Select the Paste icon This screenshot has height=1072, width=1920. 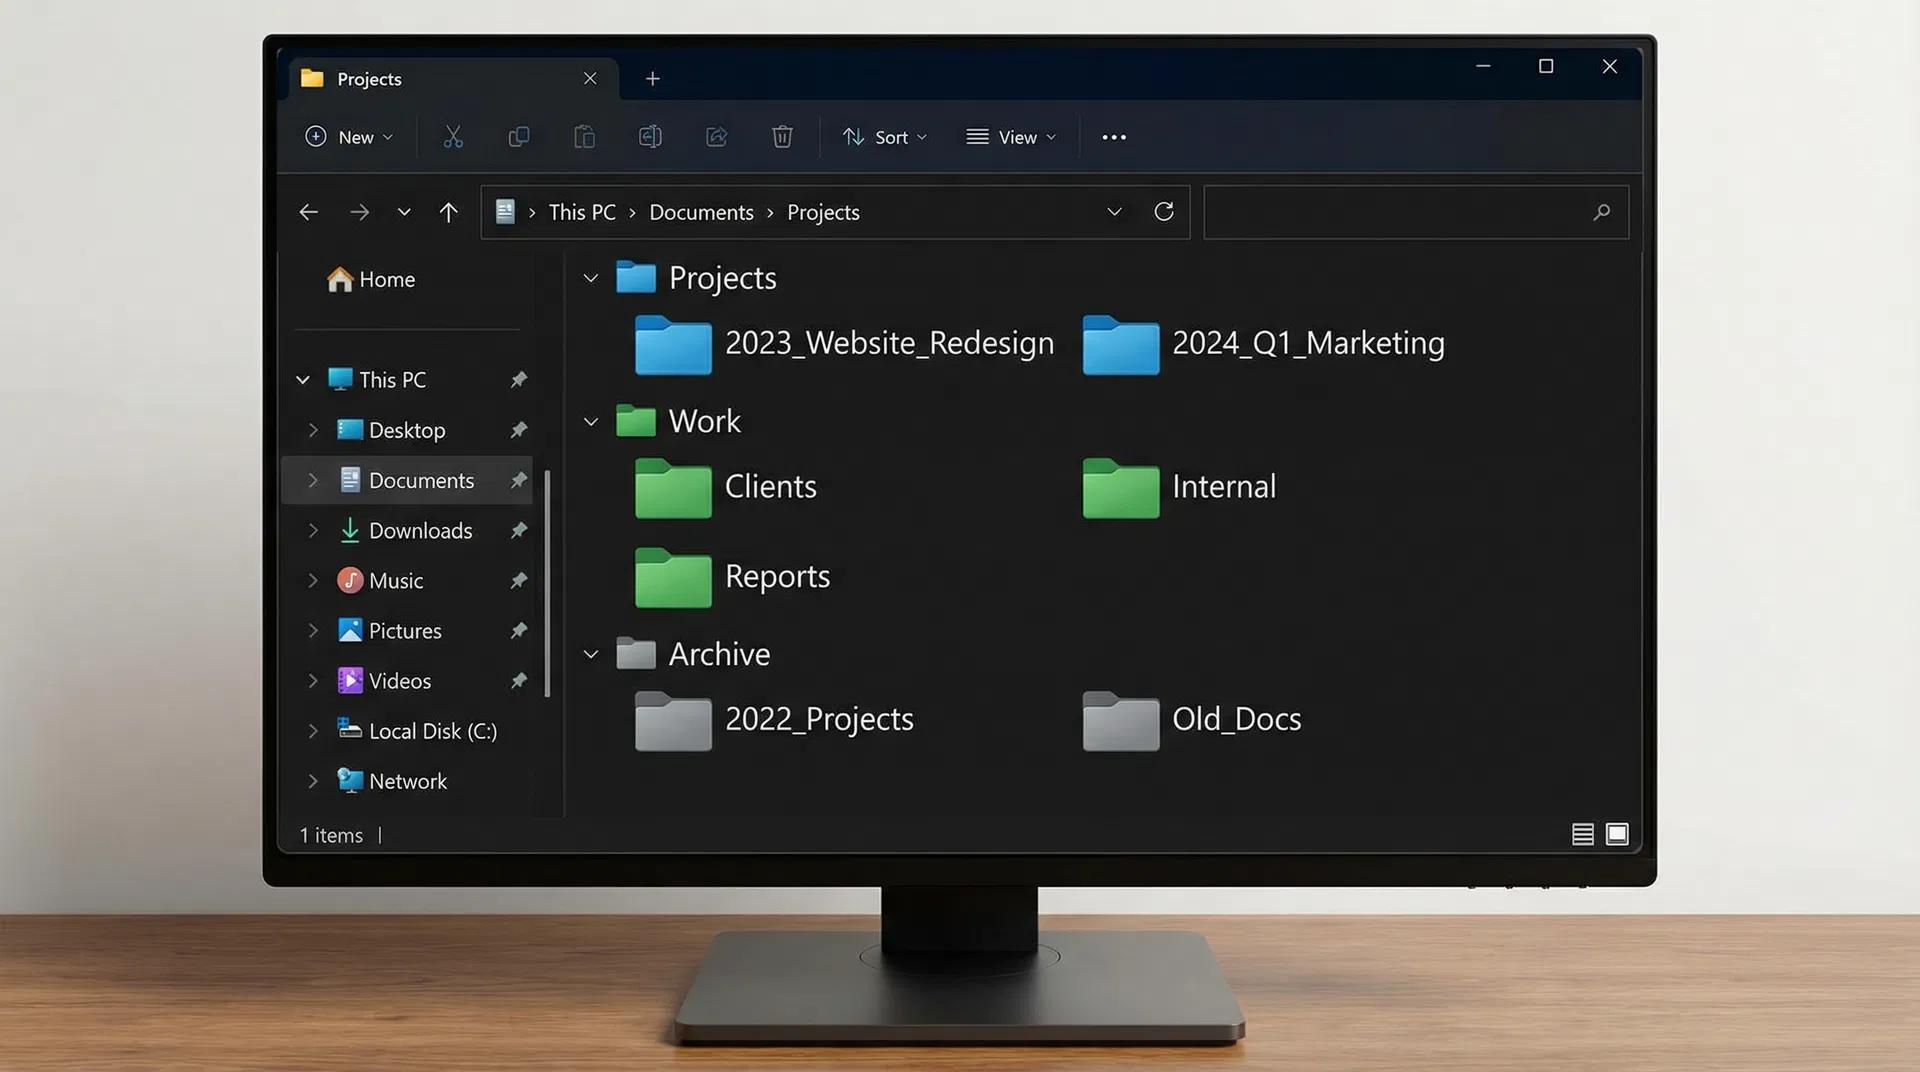[x=585, y=137]
